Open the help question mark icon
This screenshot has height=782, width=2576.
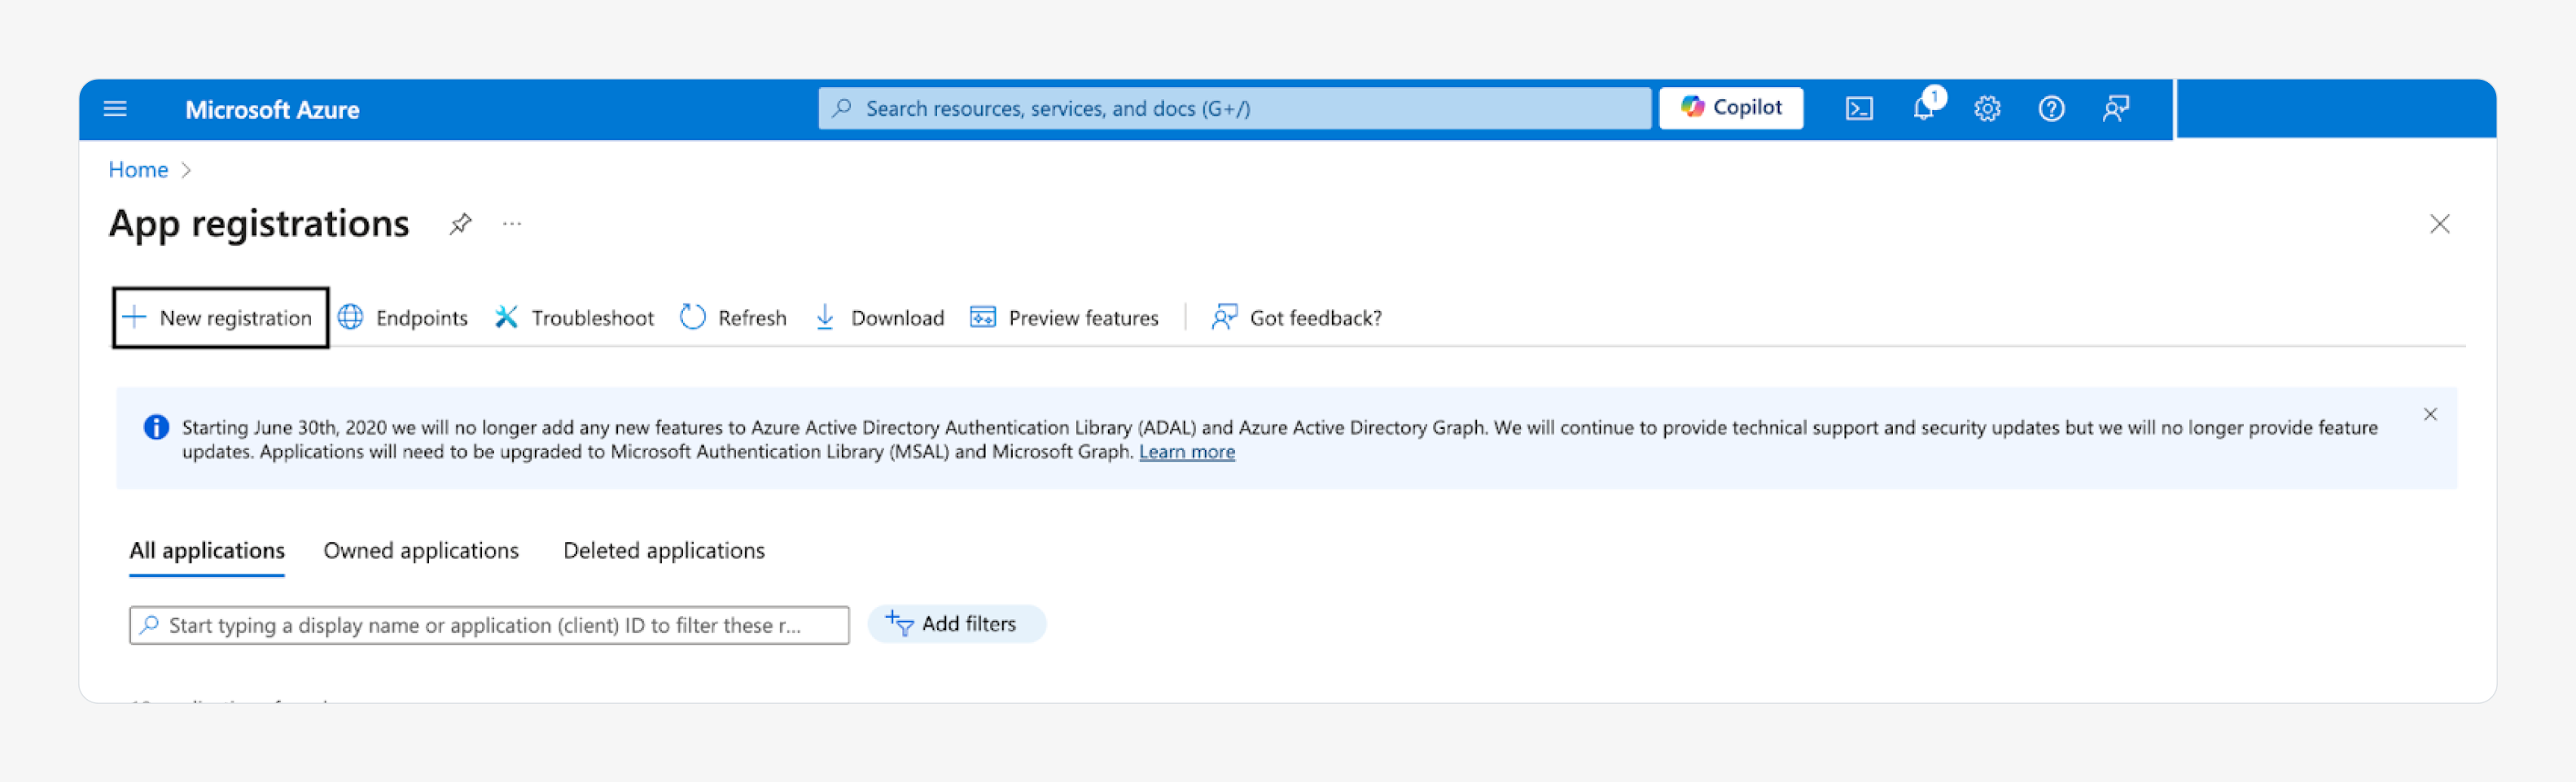tap(2050, 109)
